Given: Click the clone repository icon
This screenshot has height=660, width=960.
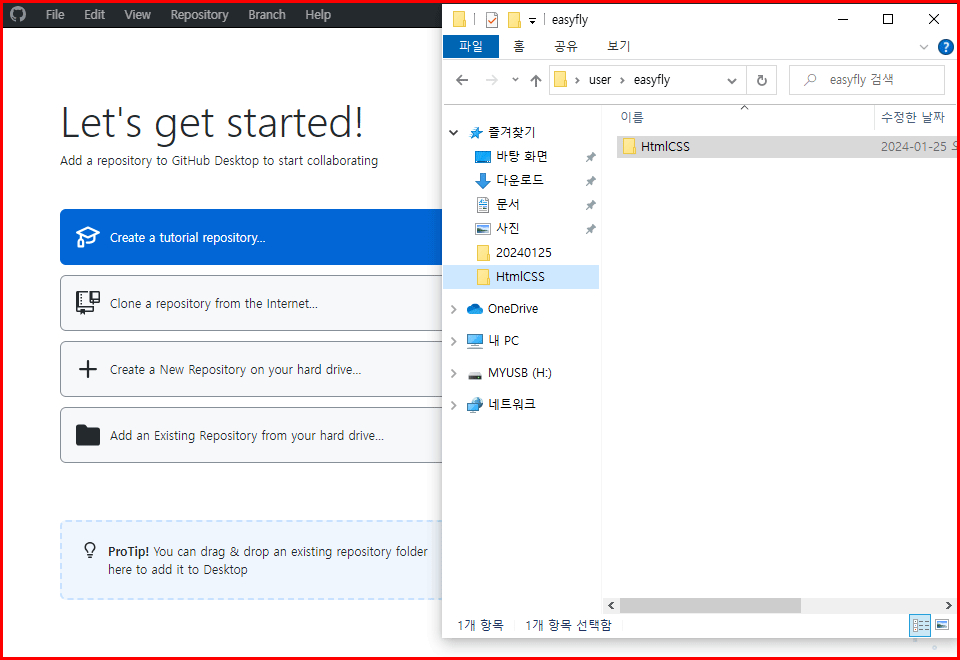Looking at the screenshot, I should (88, 302).
